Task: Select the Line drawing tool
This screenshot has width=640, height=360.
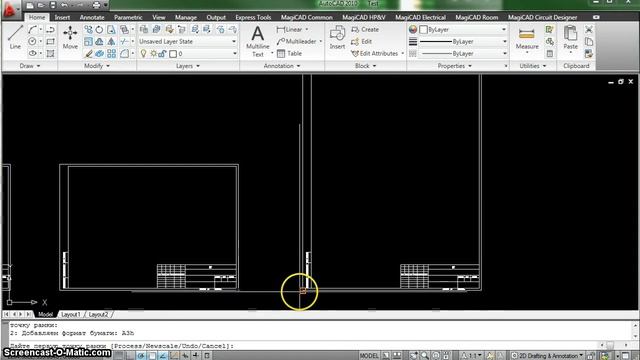Action: pyautogui.click(x=15, y=37)
